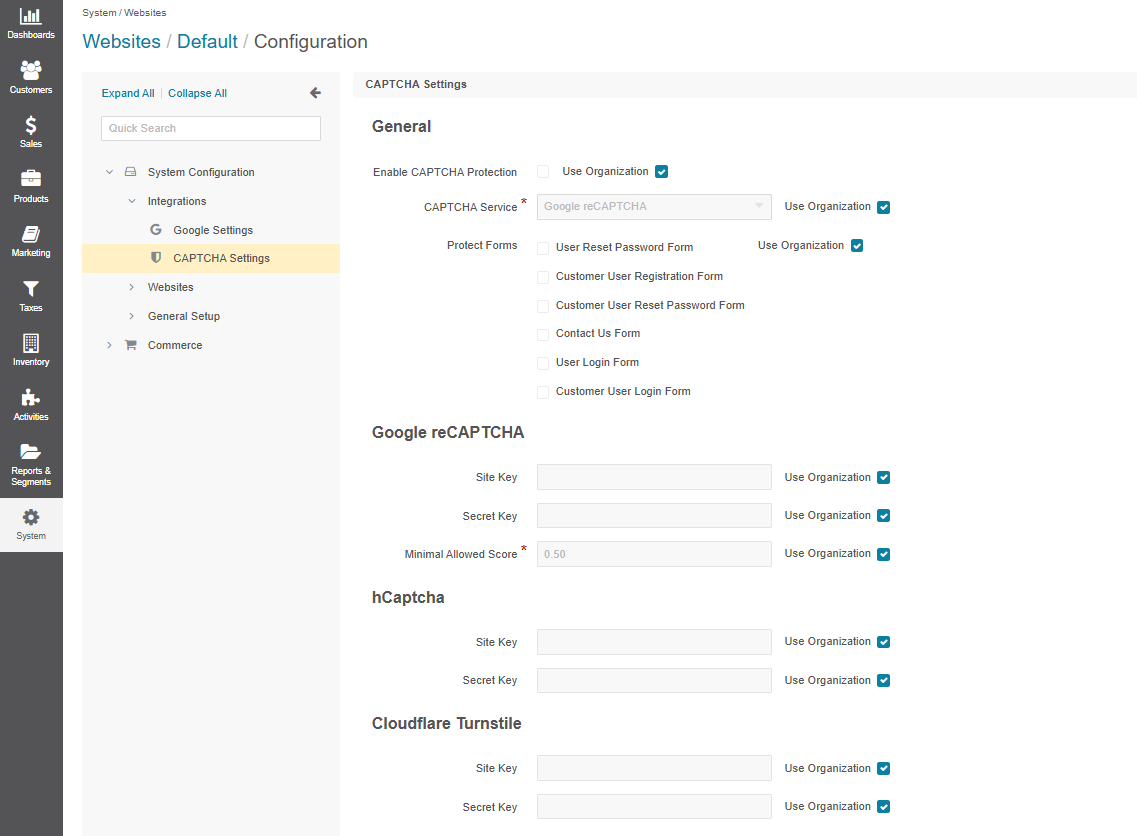This screenshot has width=1137, height=836.
Task: Select Google Settings in the tree
Action: pos(212,230)
